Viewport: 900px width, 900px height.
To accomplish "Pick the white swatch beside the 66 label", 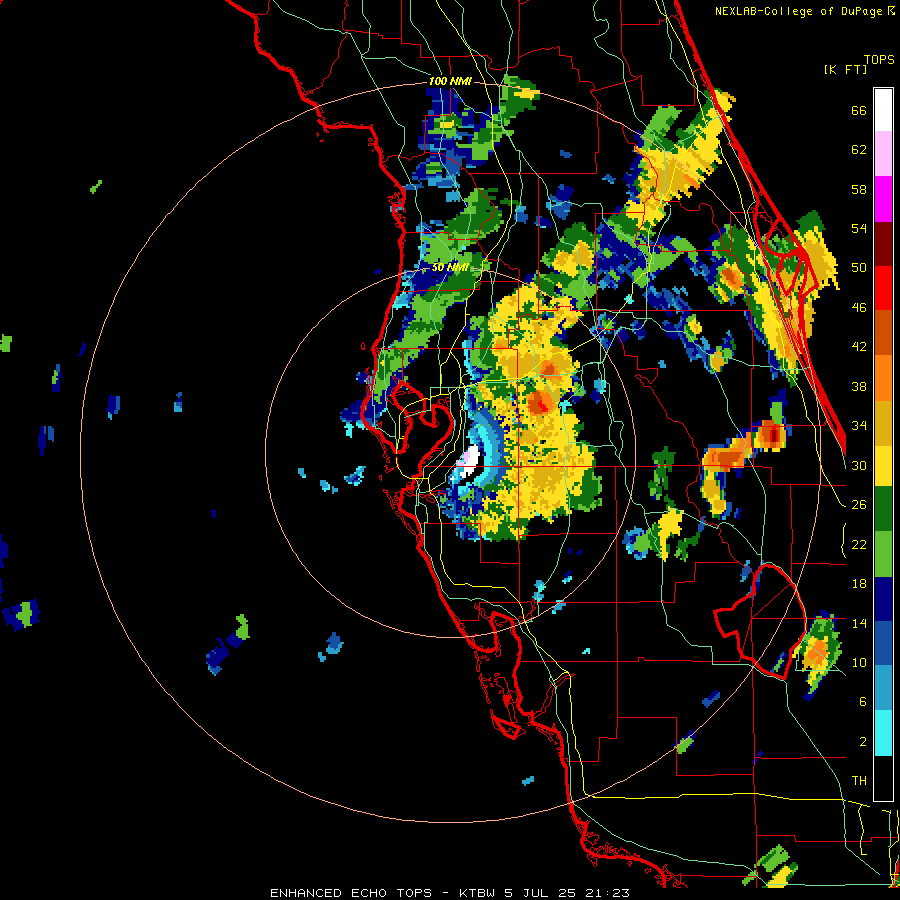I will (883, 110).
